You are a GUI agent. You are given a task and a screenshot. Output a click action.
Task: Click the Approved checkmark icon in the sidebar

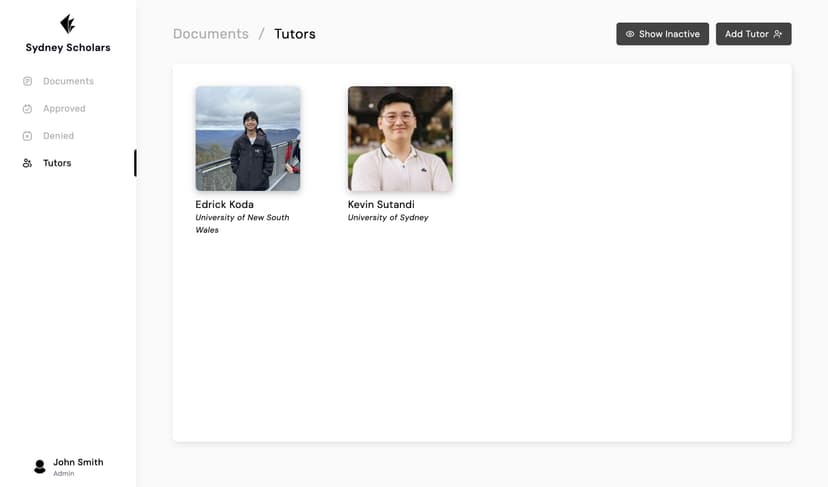click(x=27, y=108)
